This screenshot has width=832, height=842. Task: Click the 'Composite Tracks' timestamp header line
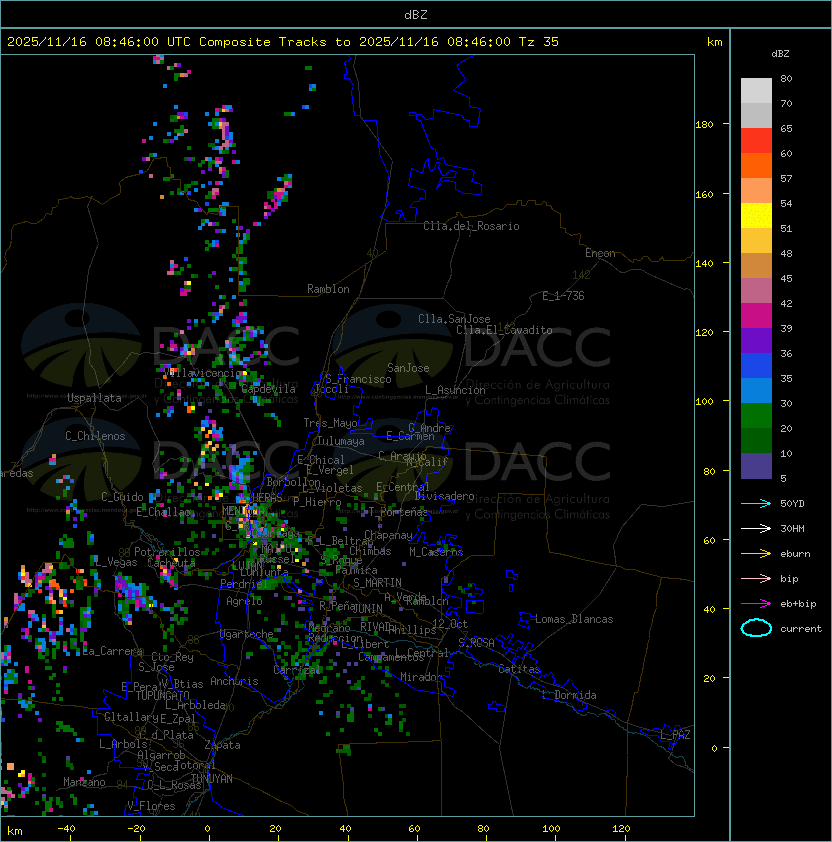283,42
